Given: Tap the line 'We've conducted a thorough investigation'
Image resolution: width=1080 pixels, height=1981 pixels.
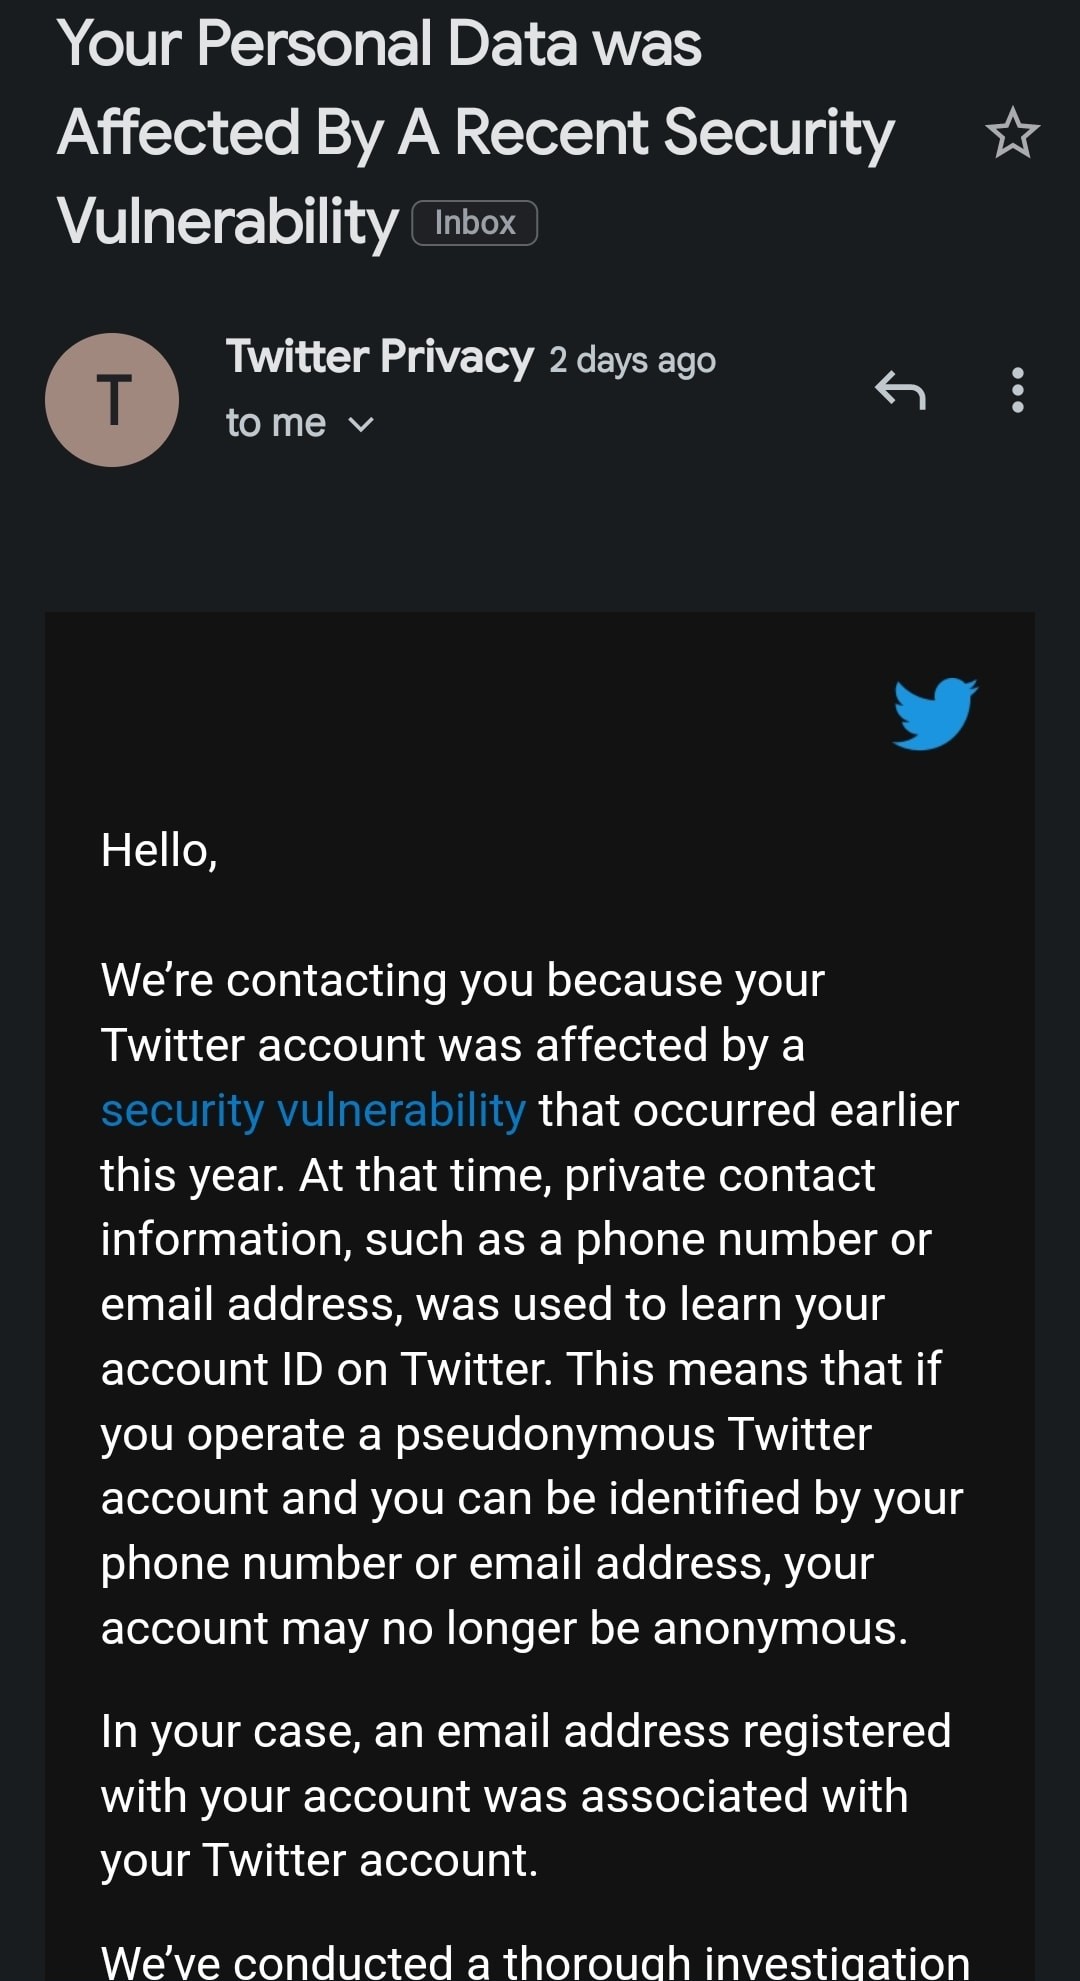Looking at the screenshot, I should pyautogui.click(x=535, y=1961).
